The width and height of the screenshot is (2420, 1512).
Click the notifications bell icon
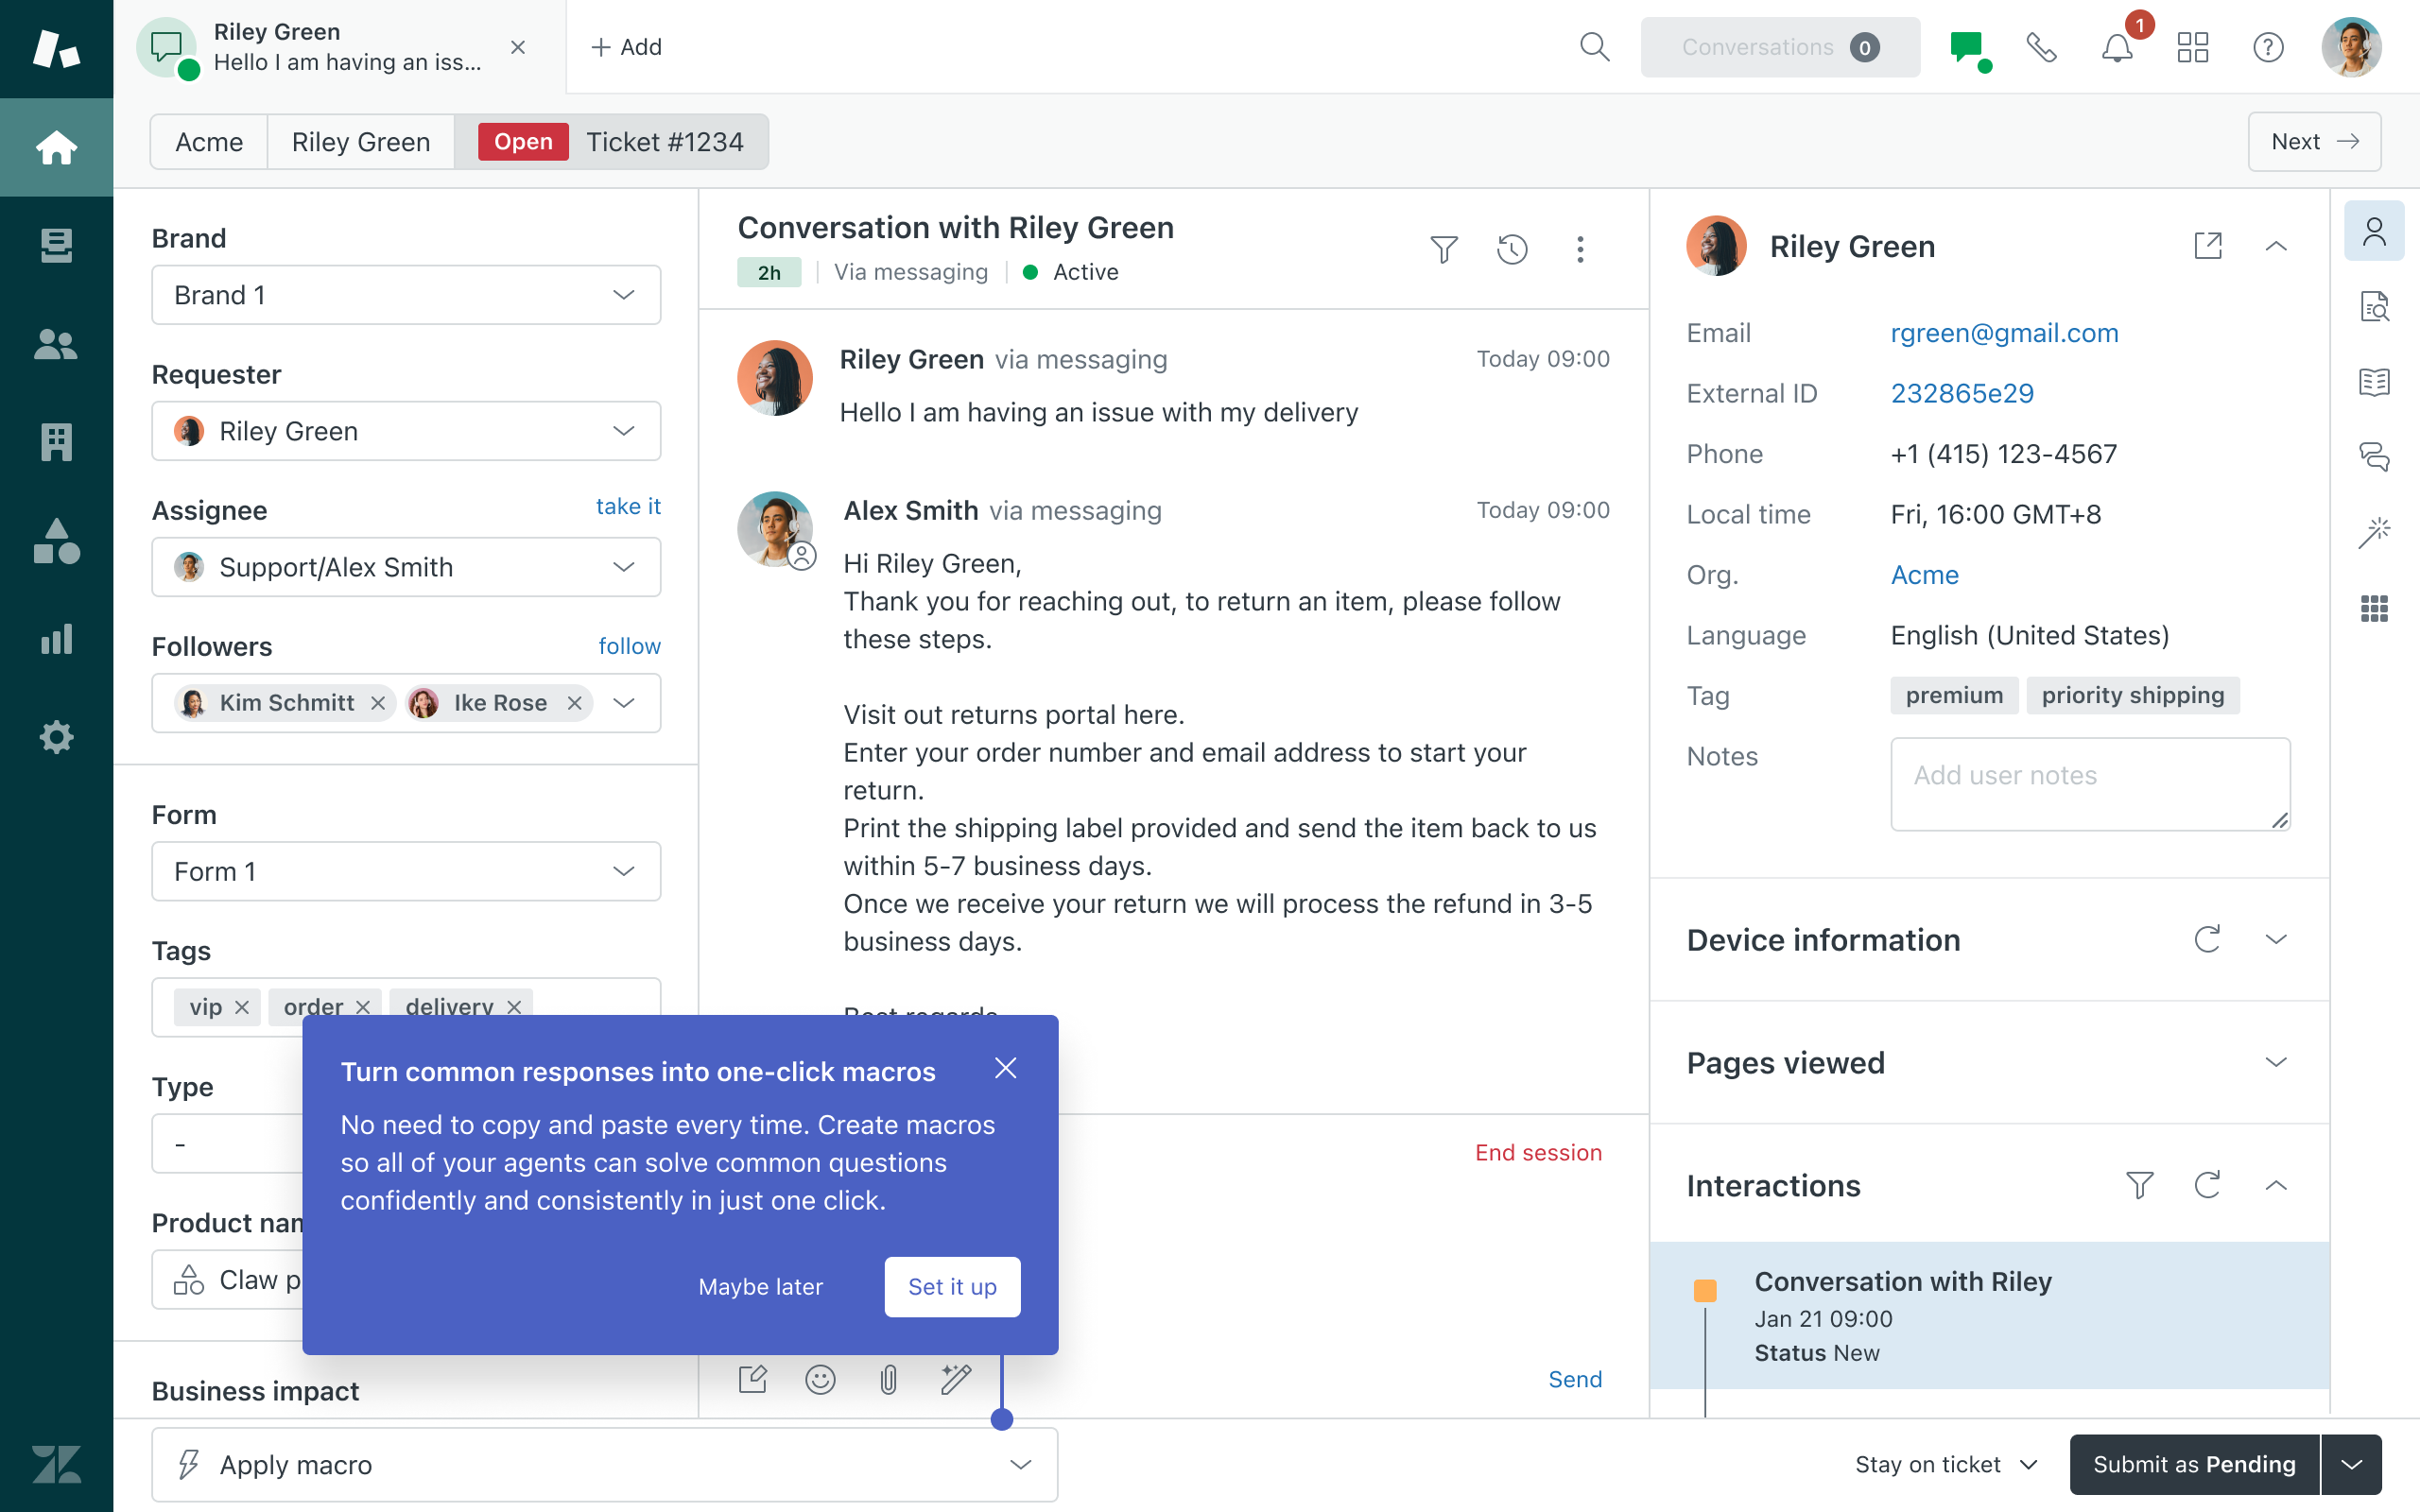[x=2116, y=47]
